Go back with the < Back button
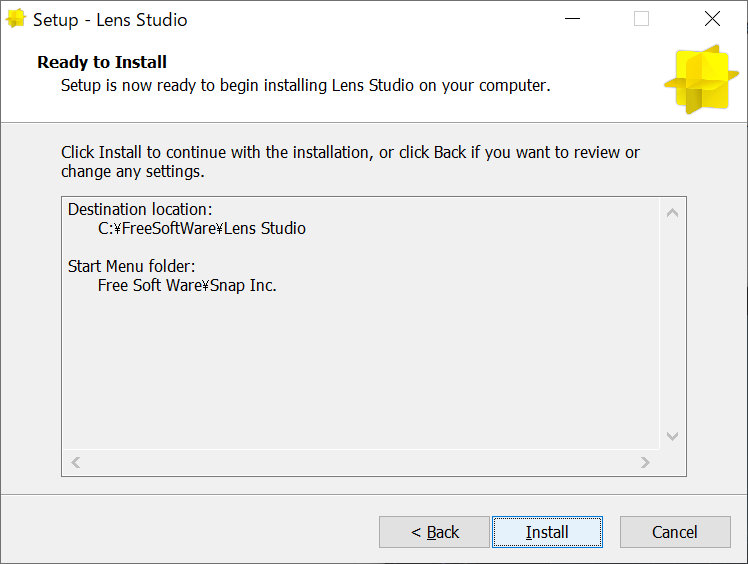This screenshot has height=564, width=748. point(435,532)
